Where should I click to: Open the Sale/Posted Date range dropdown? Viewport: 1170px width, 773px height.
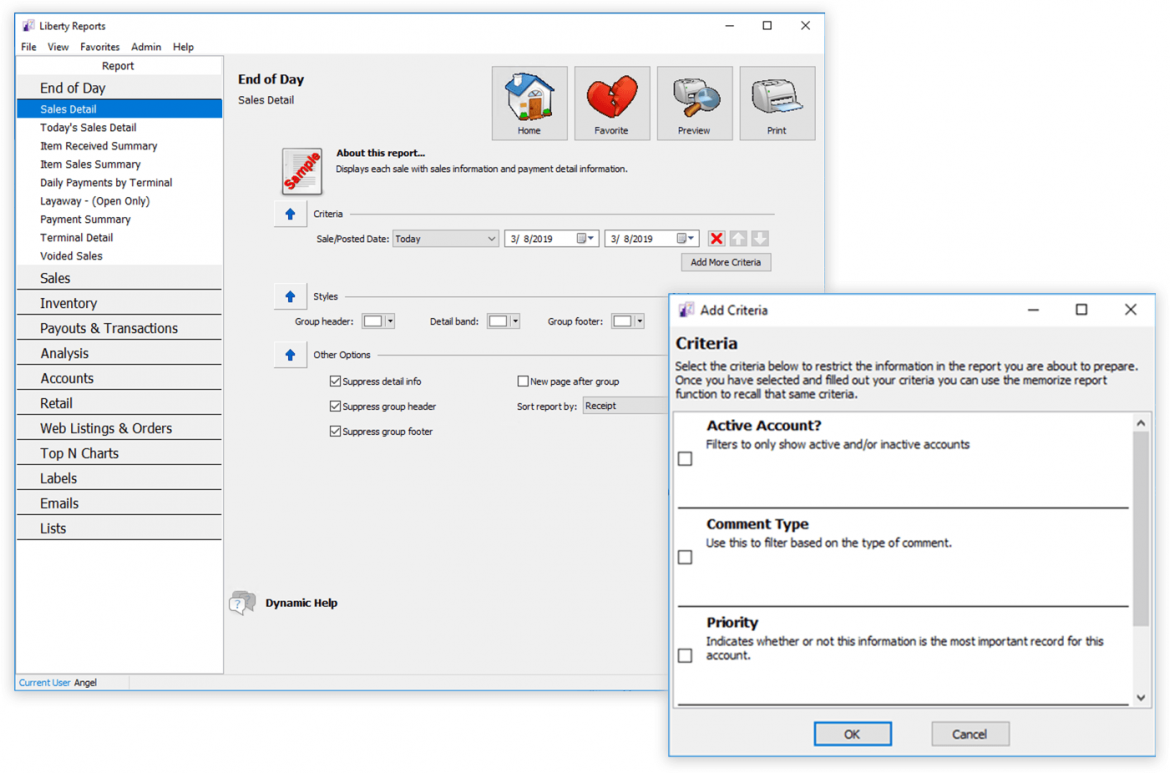(x=445, y=239)
